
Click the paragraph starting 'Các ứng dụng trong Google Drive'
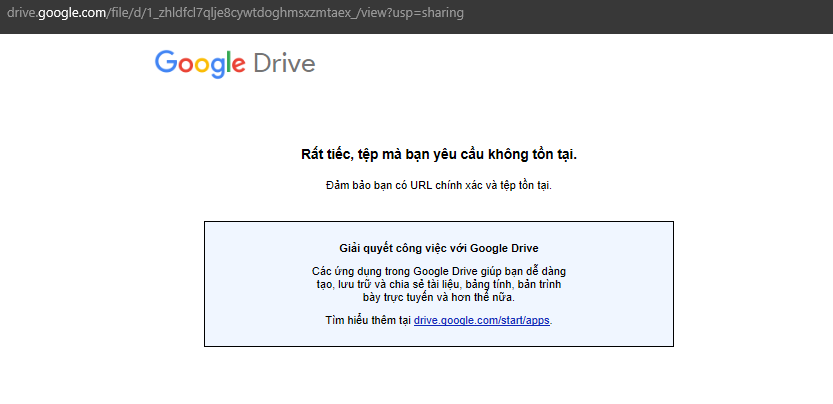[439, 284]
